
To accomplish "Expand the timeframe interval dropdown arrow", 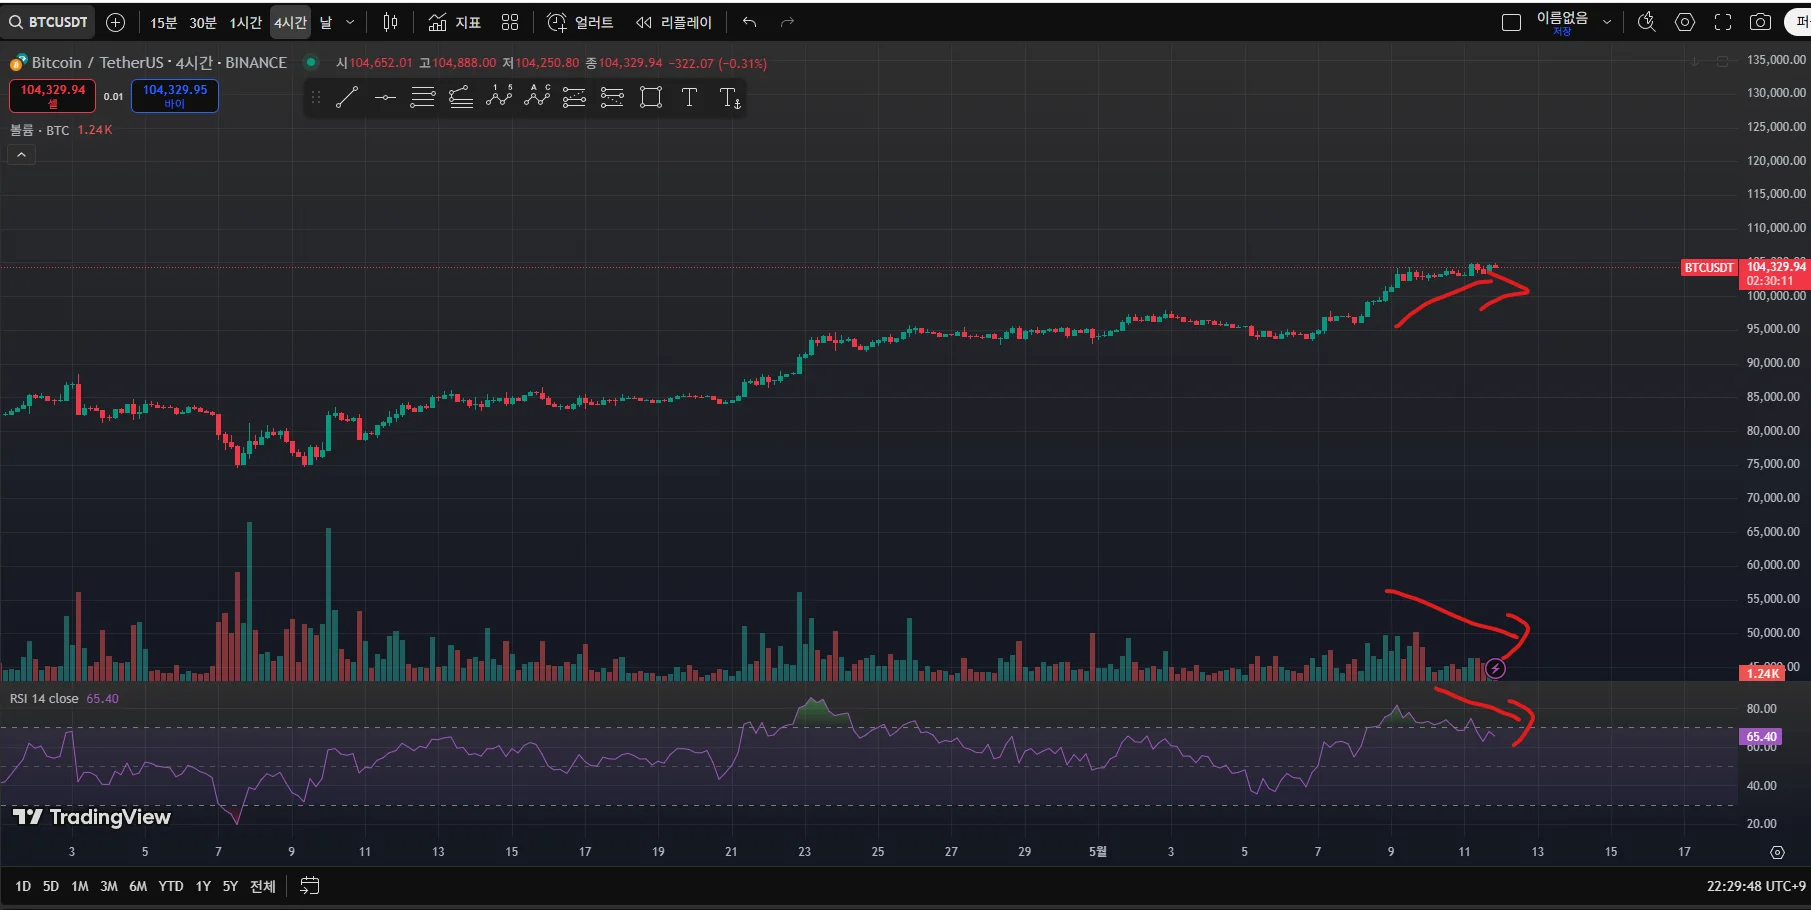I will click(350, 22).
